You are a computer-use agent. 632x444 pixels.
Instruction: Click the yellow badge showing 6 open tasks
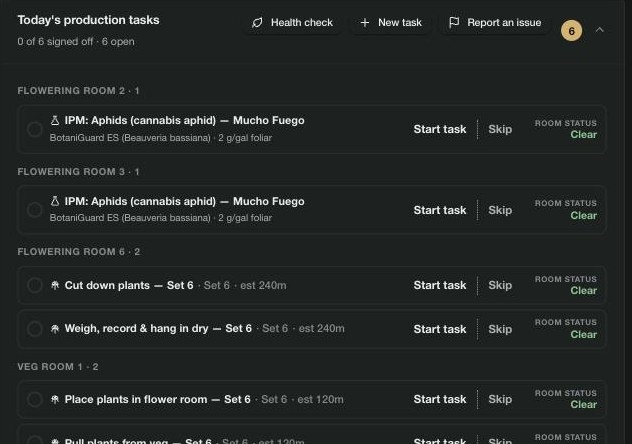point(572,31)
